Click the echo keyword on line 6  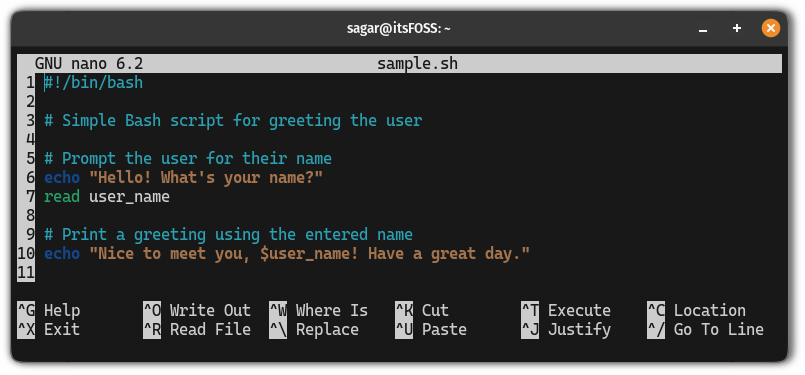click(62, 178)
